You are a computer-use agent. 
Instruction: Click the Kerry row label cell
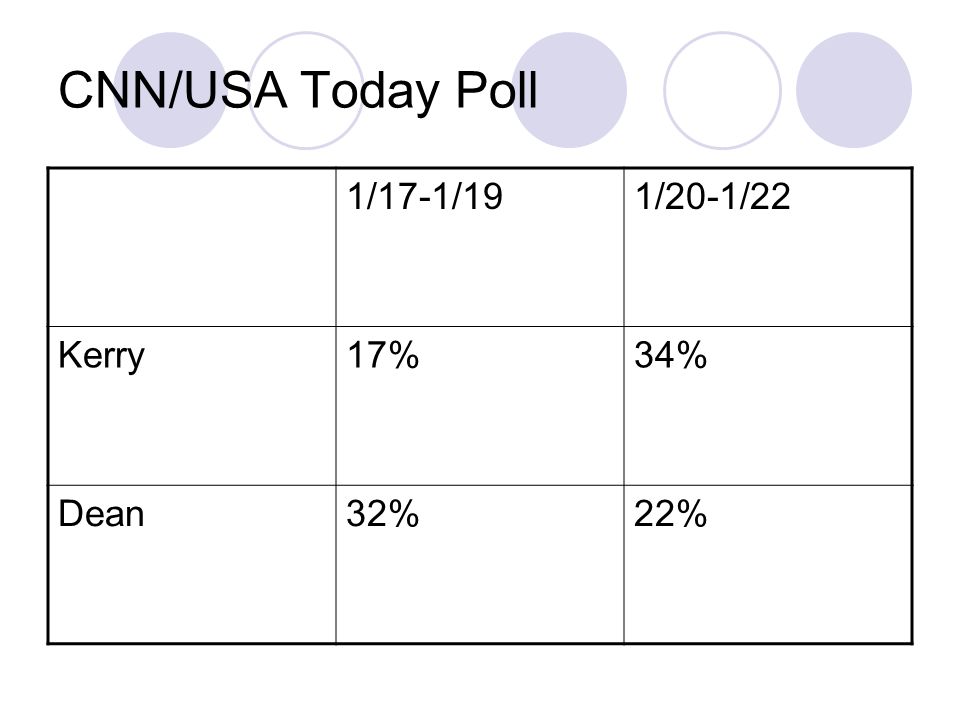tap(192, 406)
